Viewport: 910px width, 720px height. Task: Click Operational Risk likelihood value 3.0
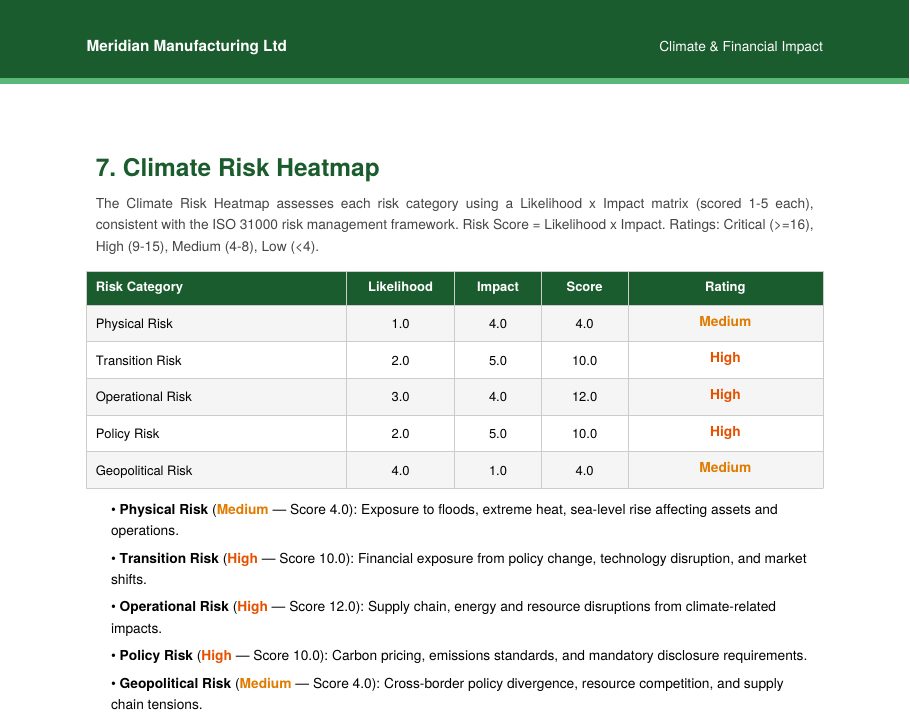400,397
